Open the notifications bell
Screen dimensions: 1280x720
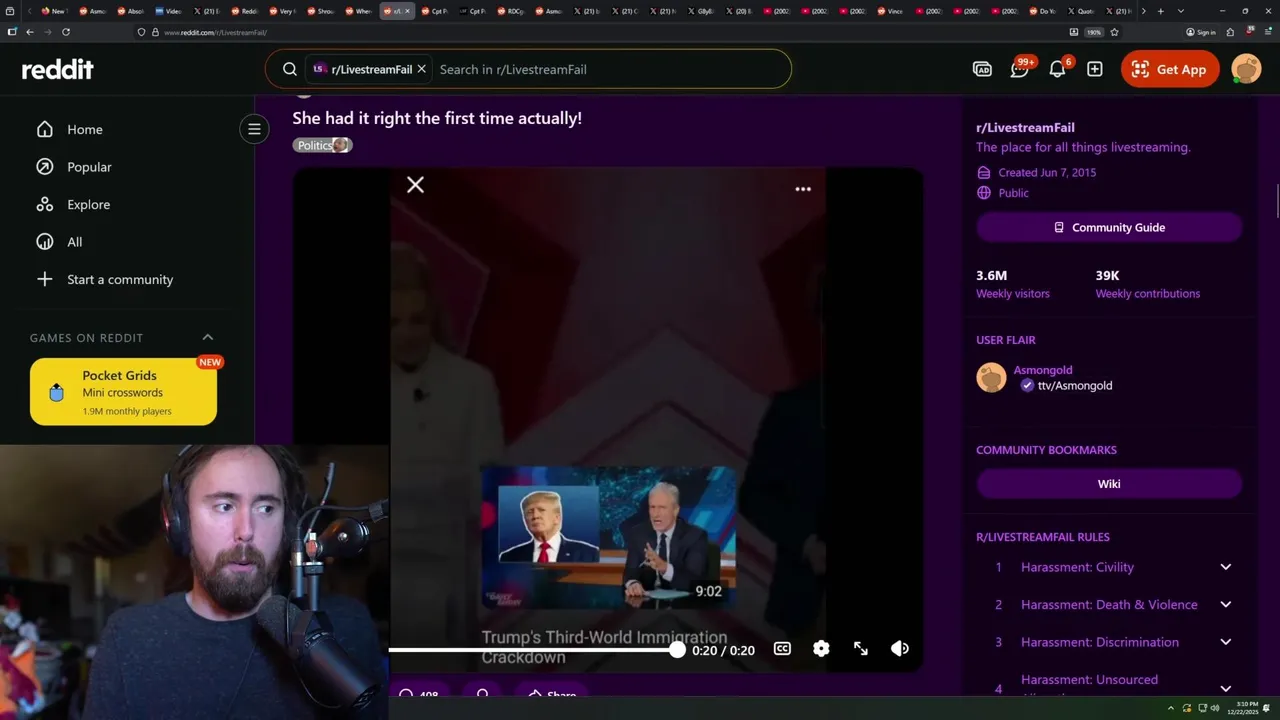click(1057, 69)
